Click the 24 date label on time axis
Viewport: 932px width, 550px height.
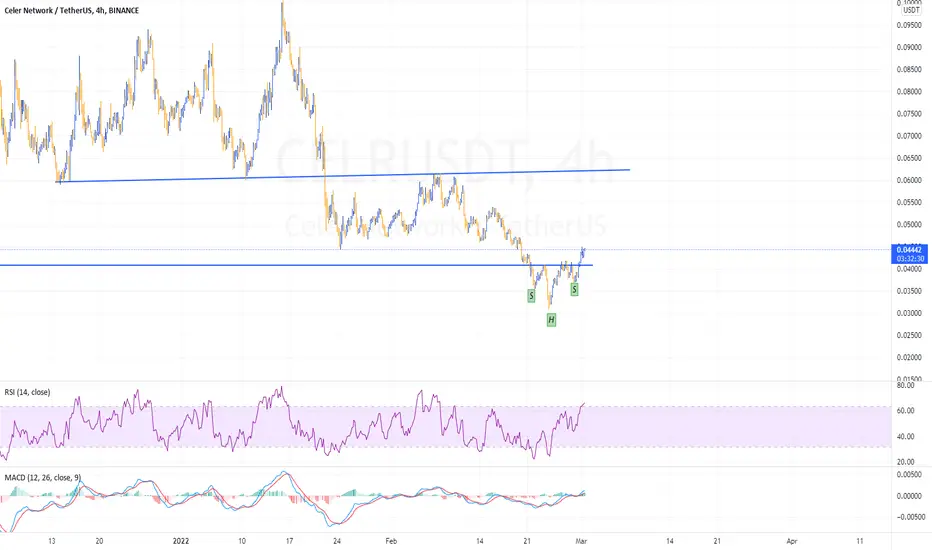337,541
